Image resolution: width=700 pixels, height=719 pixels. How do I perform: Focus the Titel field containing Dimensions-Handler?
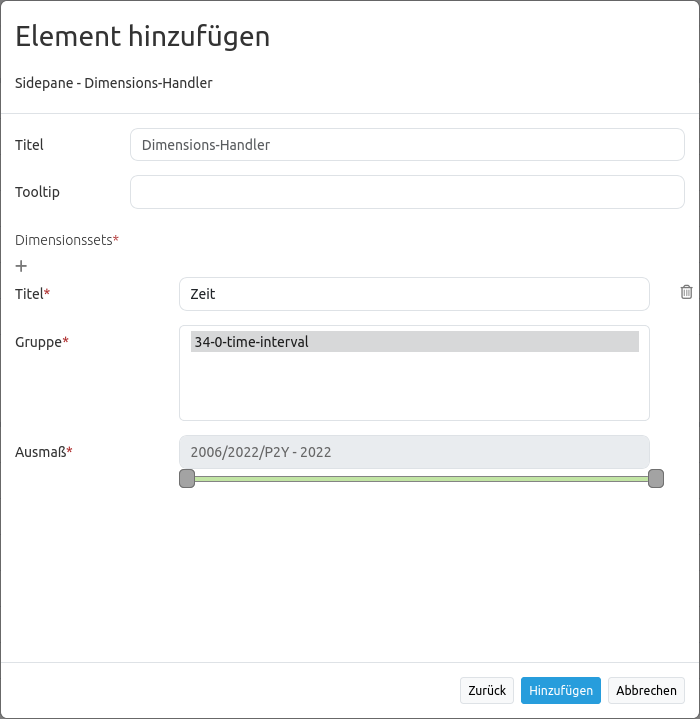point(407,145)
